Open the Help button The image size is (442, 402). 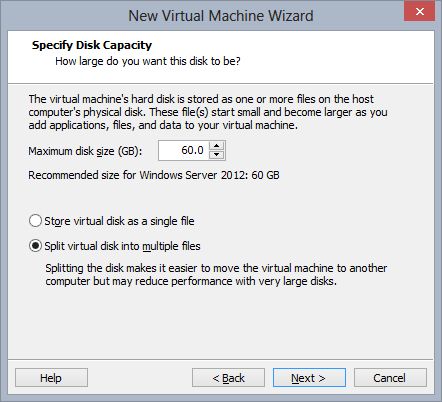[x=51, y=378]
